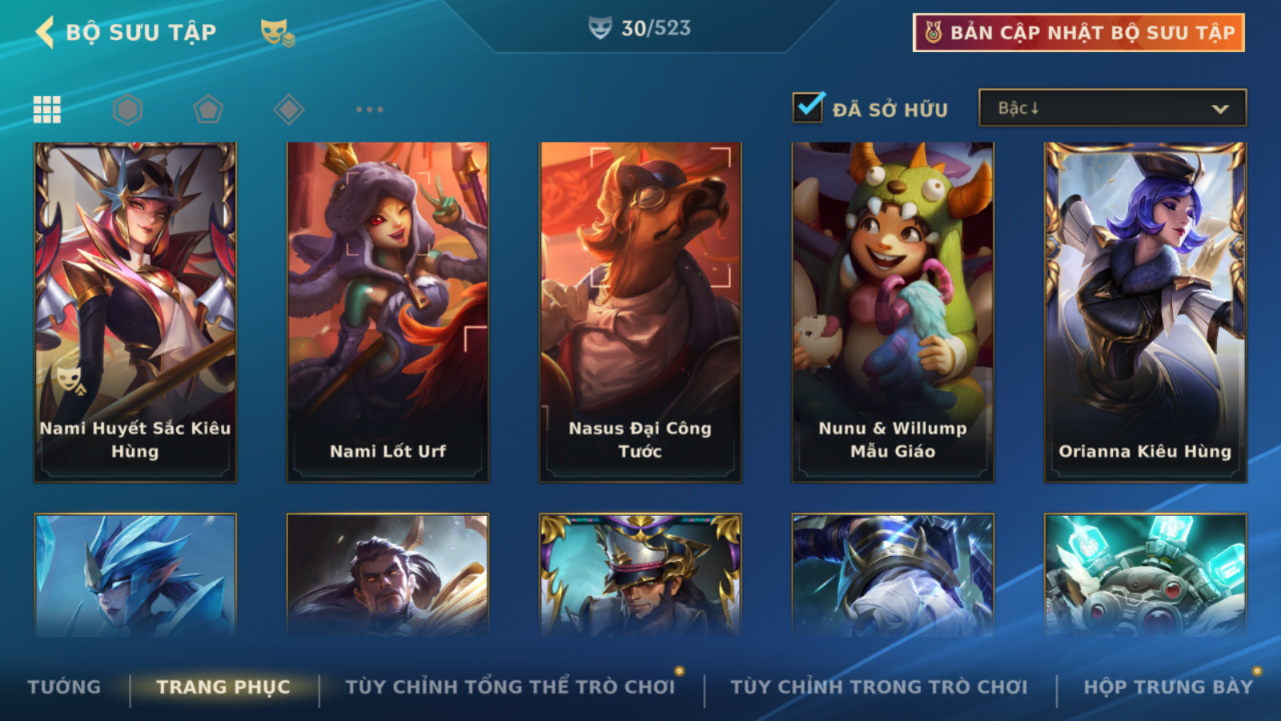
Task: Open Tùy Chỉnh Tổng Thể Trò Chơi tab
Action: [510, 687]
